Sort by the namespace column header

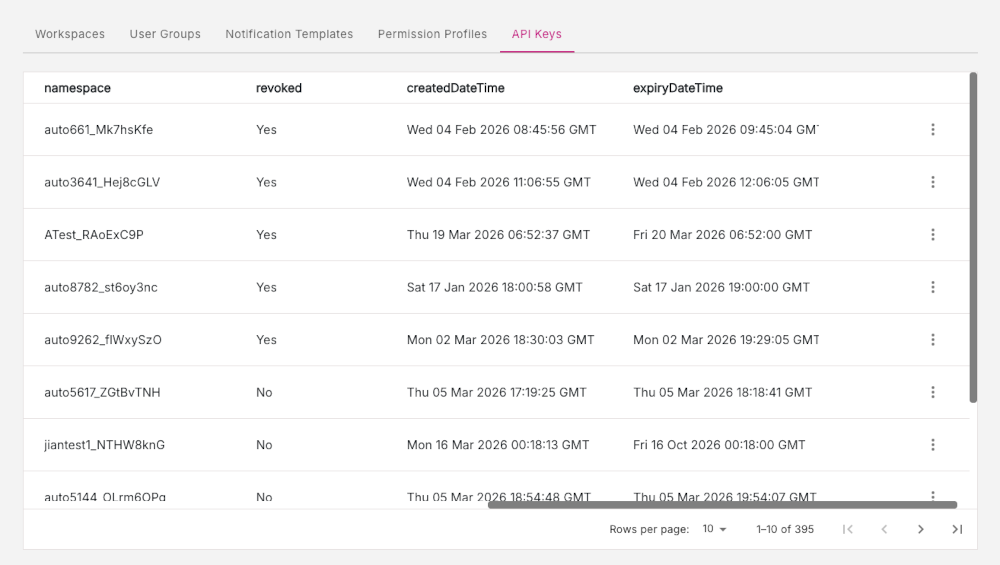[77, 88]
